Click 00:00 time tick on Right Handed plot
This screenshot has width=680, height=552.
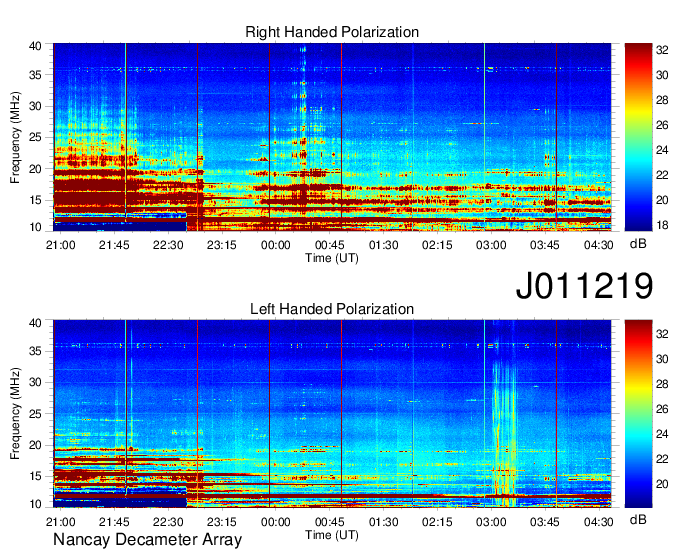click(275, 245)
